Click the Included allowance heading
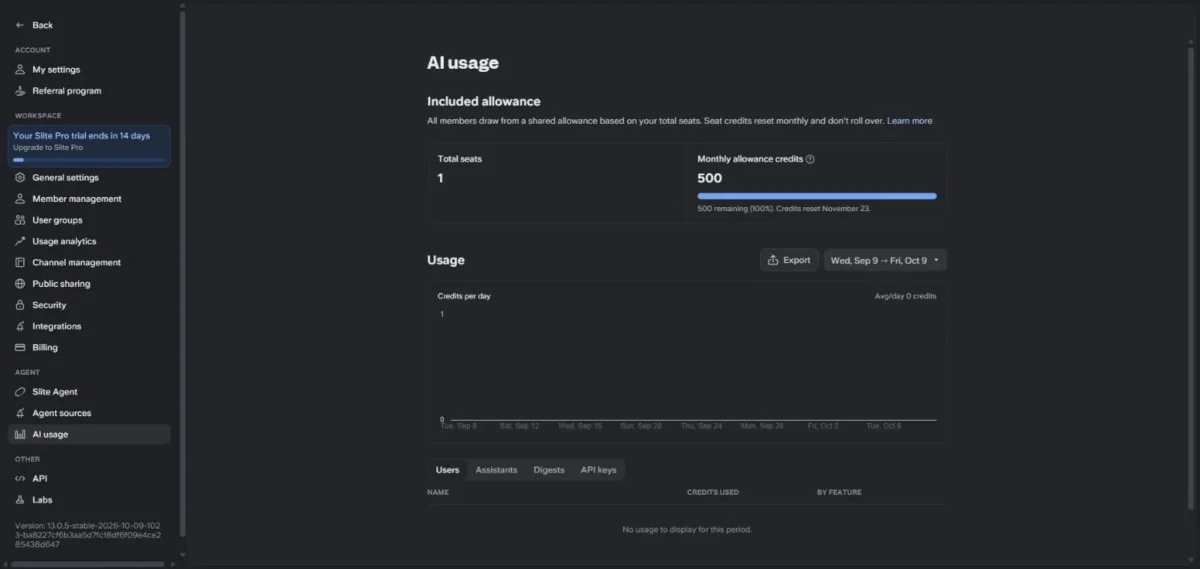This screenshot has width=1200, height=569. tap(484, 101)
